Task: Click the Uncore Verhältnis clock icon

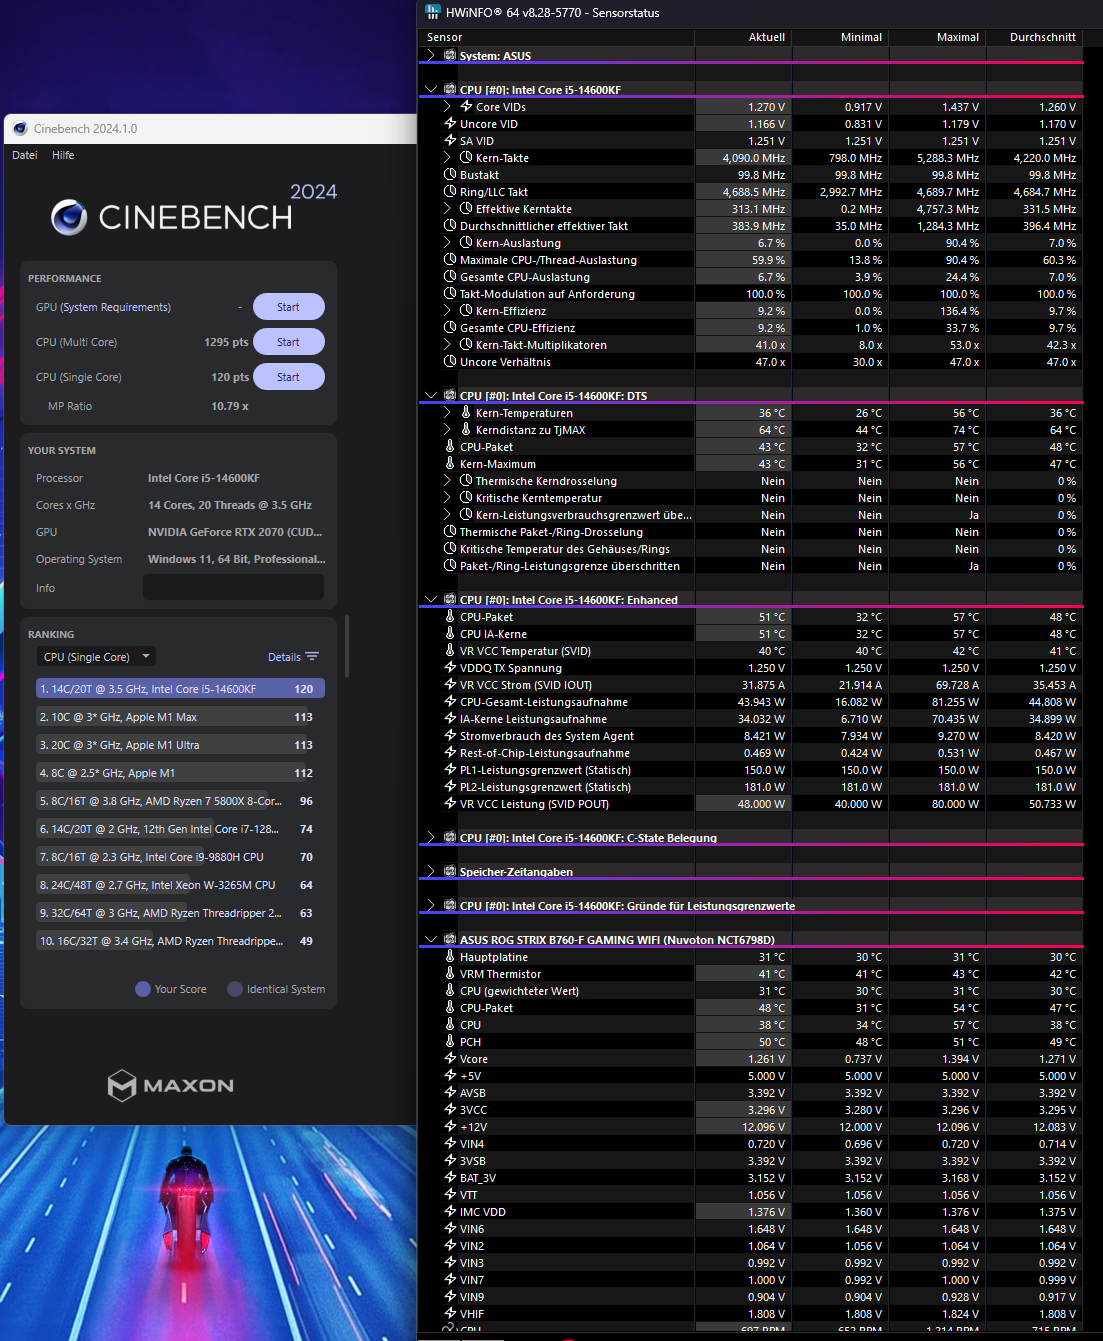Action: [450, 362]
